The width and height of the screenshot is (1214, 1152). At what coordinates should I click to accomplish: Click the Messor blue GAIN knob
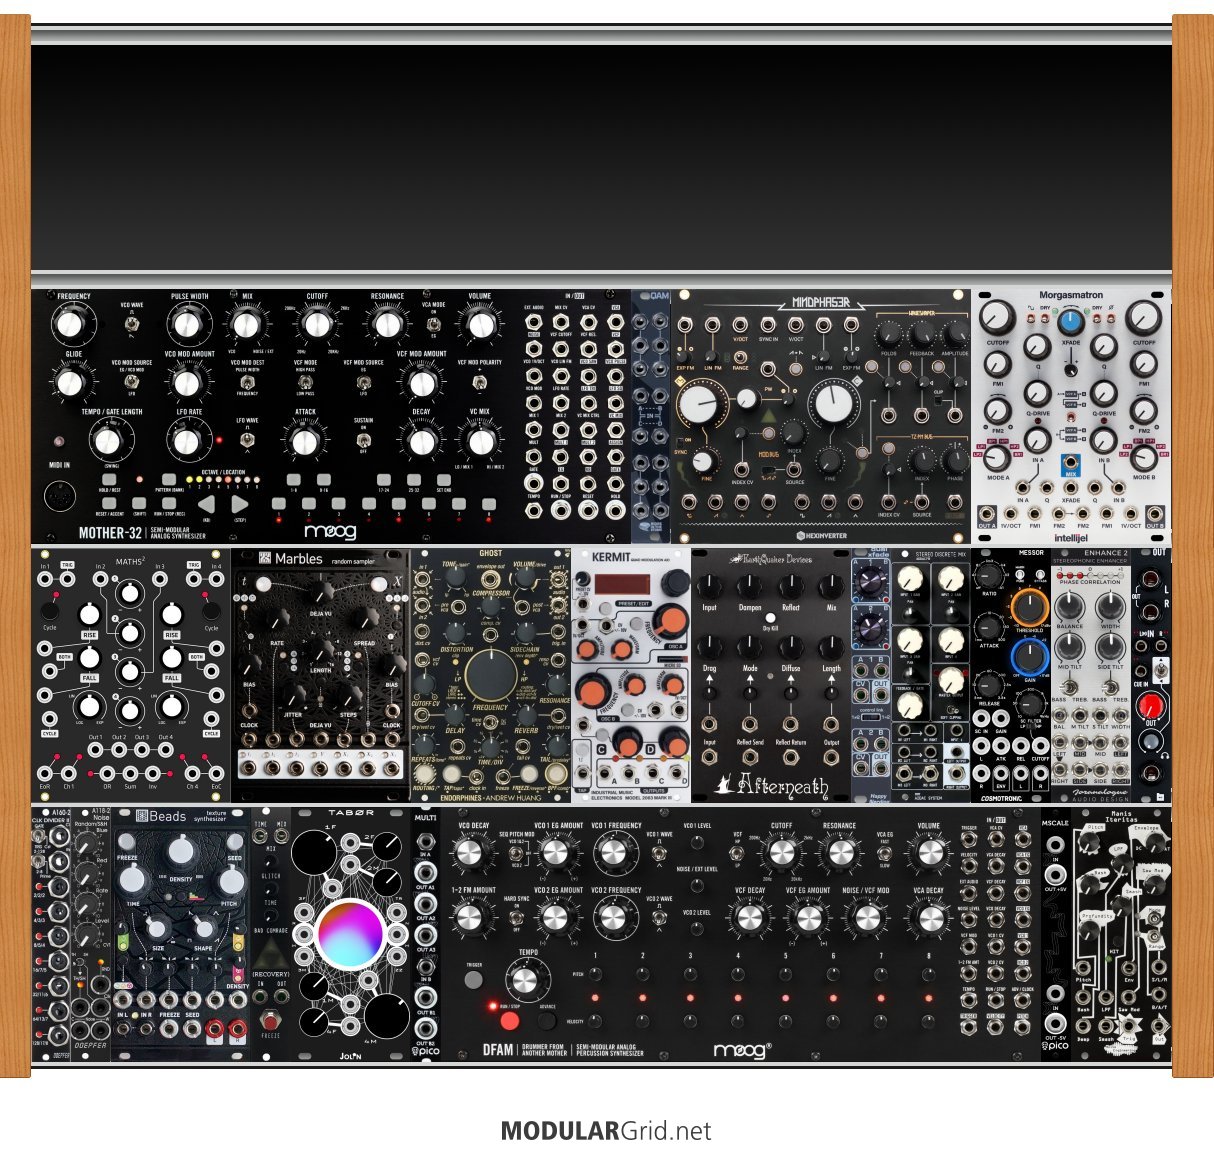coord(1030,657)
